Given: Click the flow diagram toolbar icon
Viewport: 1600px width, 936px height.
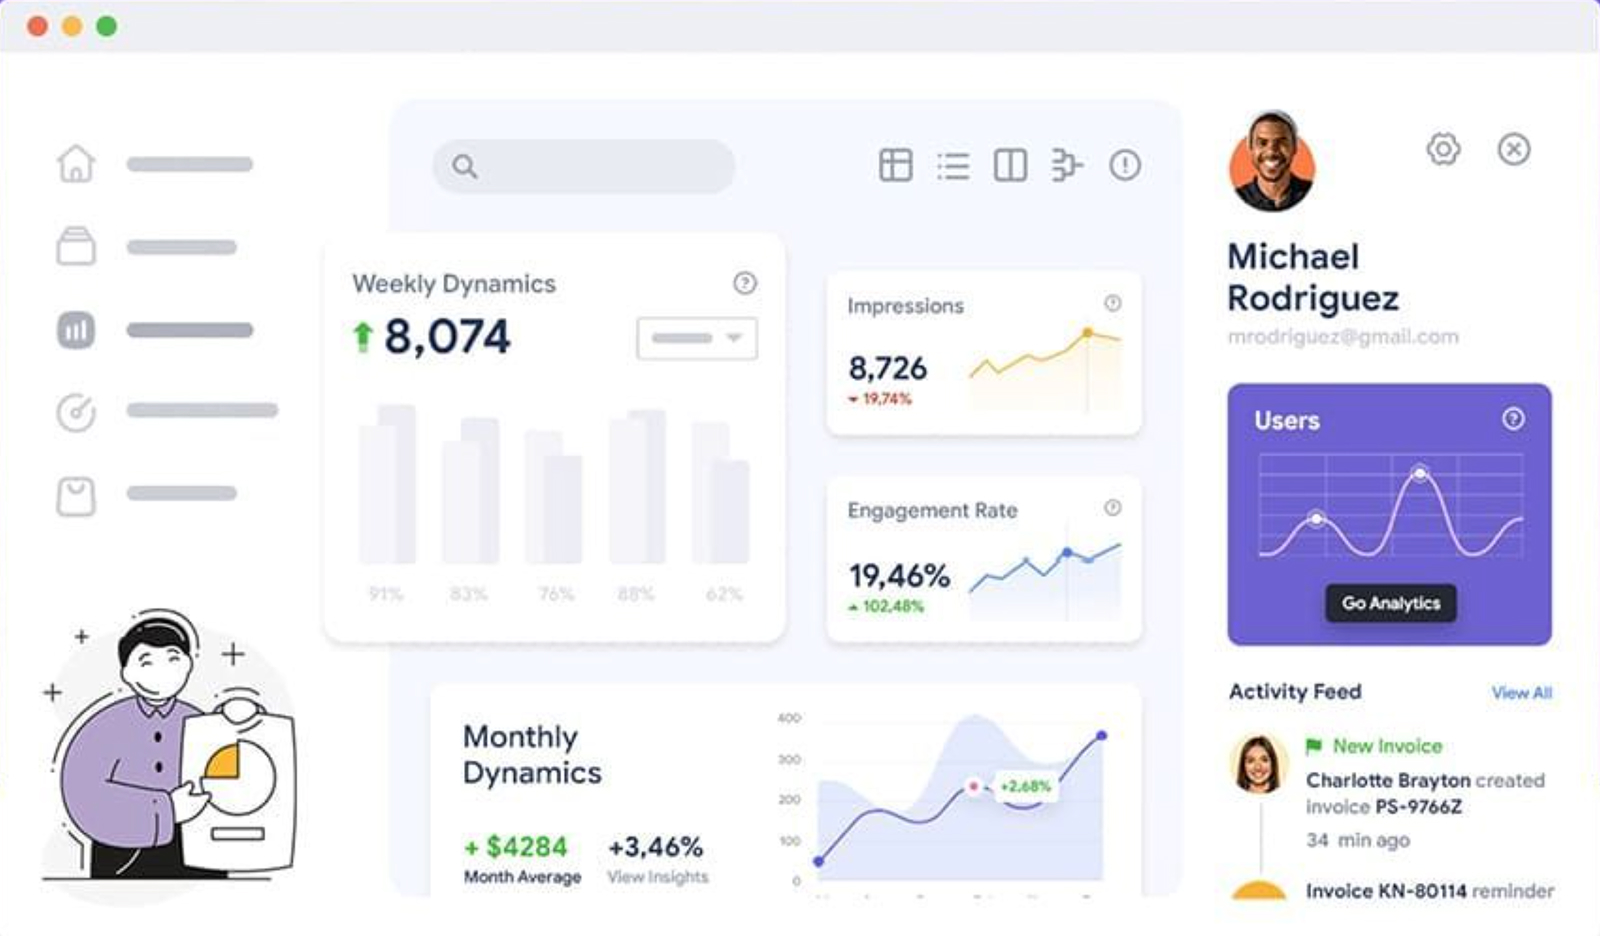Looking at the screenshot, I should point(1067,165).
